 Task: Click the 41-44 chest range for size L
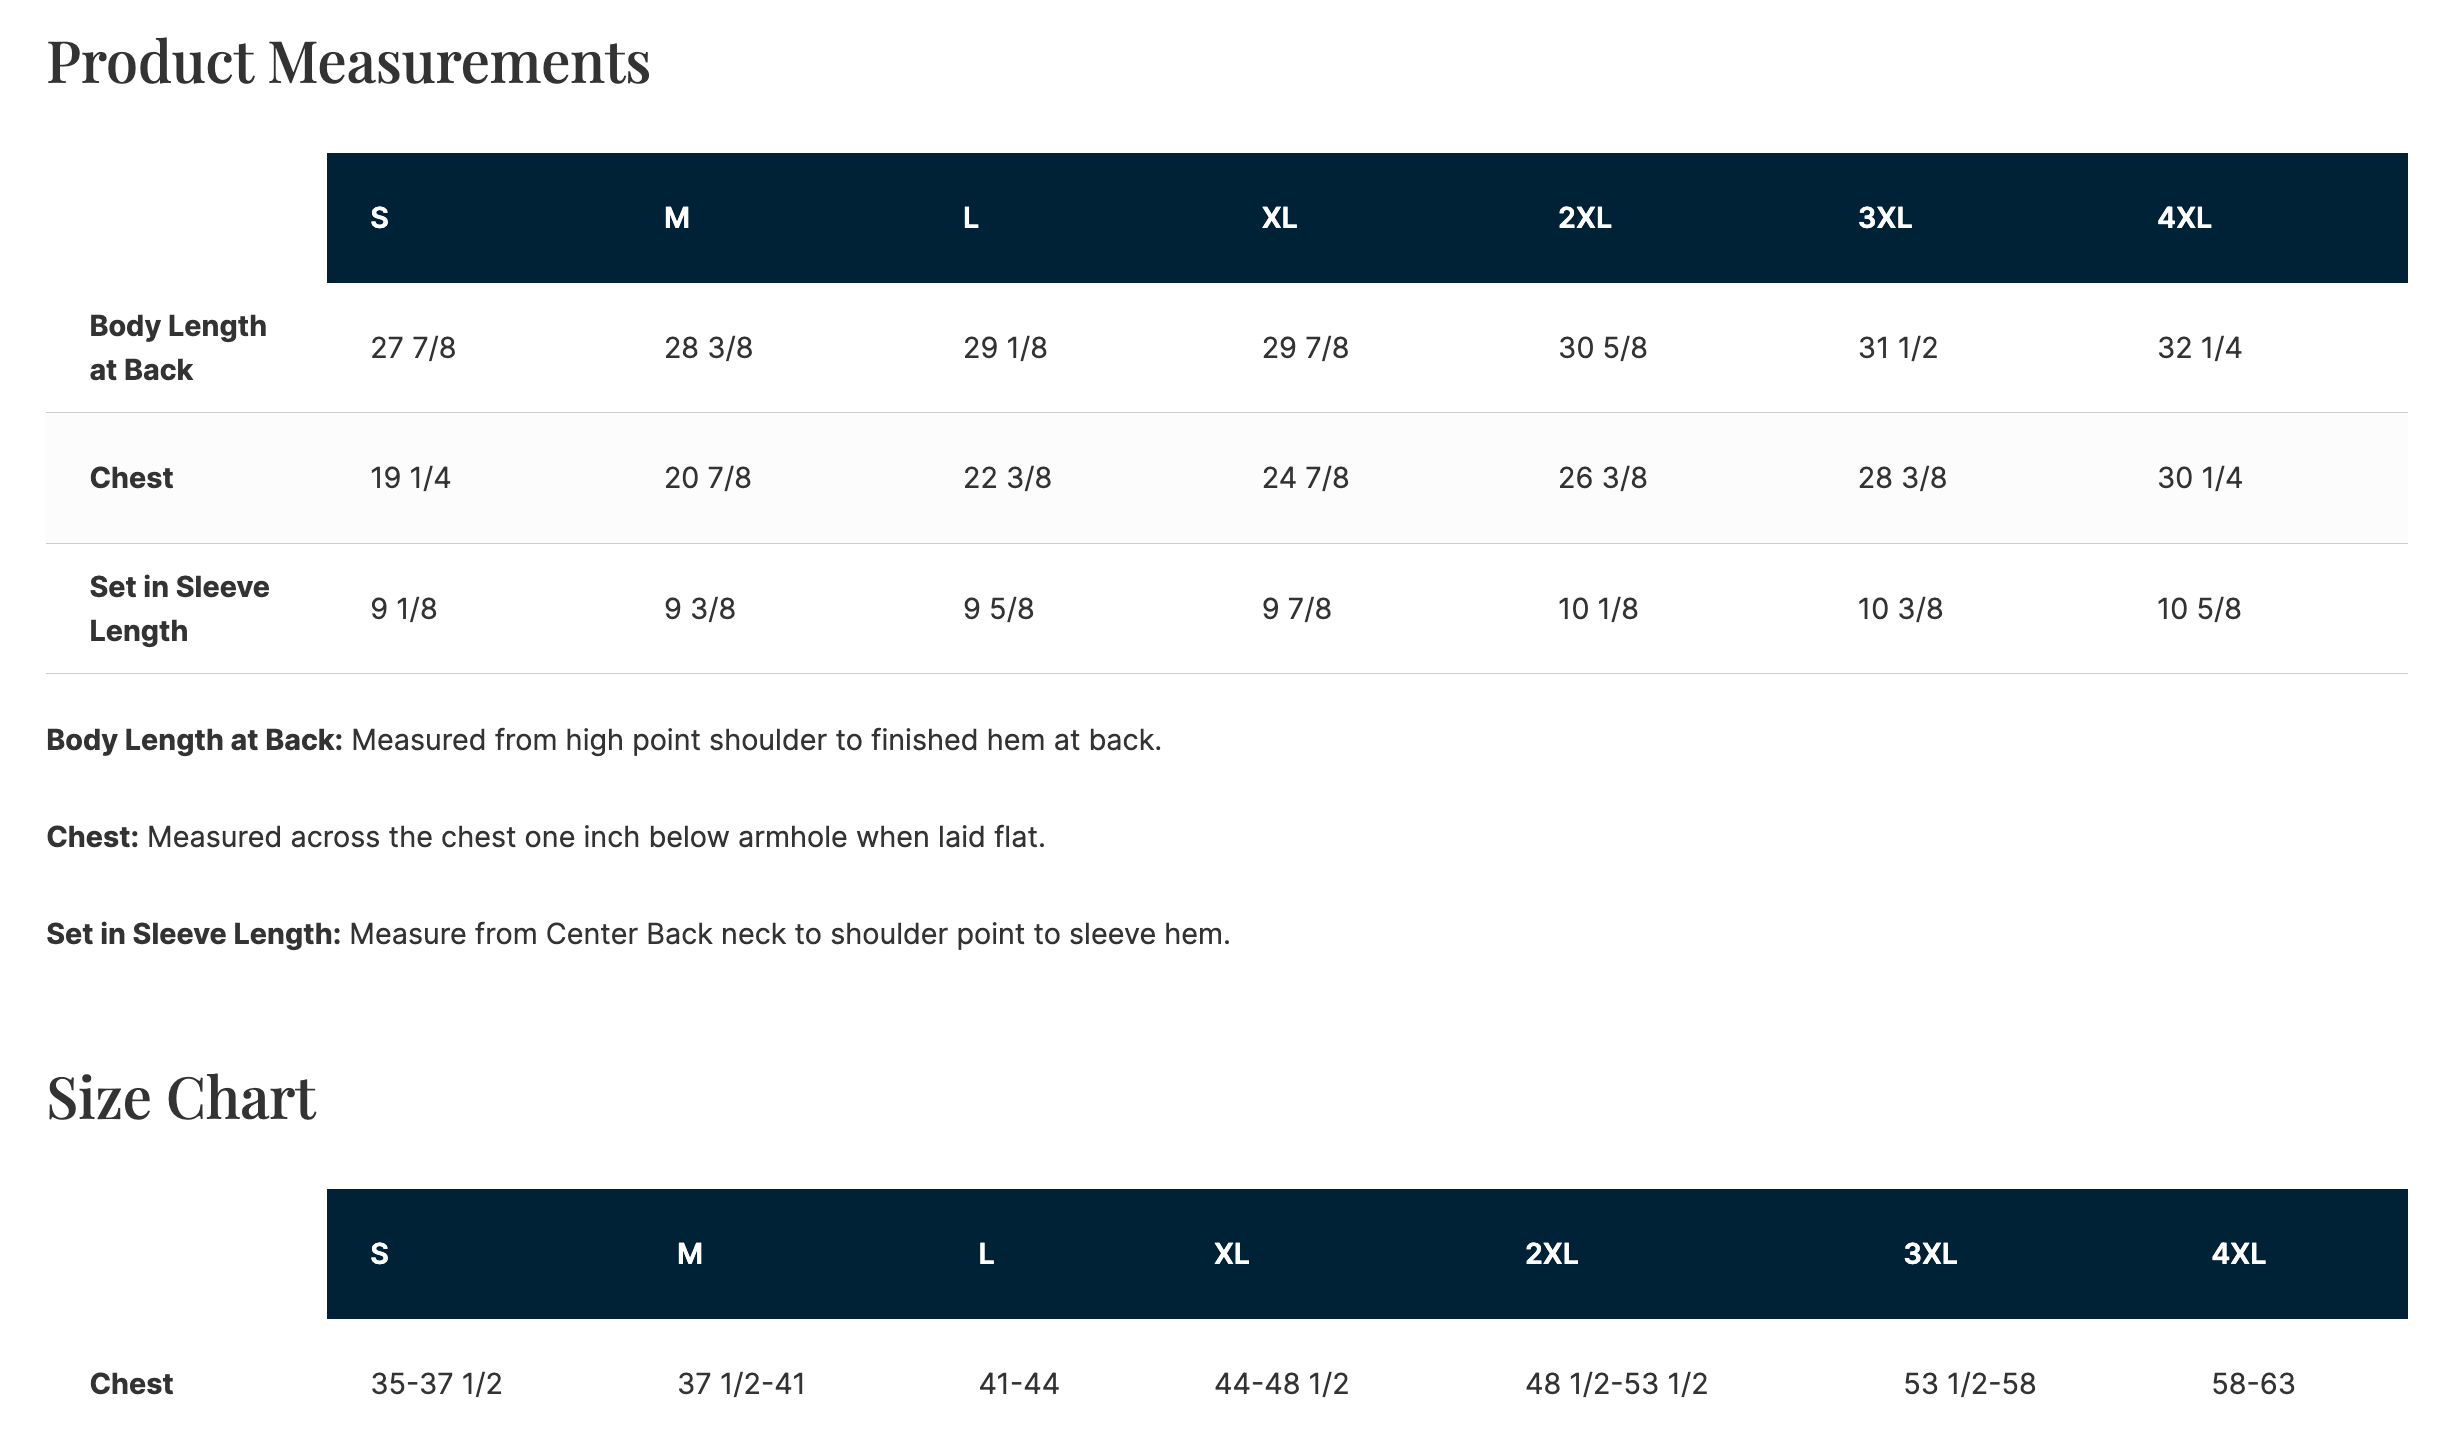[1018, 1384]
